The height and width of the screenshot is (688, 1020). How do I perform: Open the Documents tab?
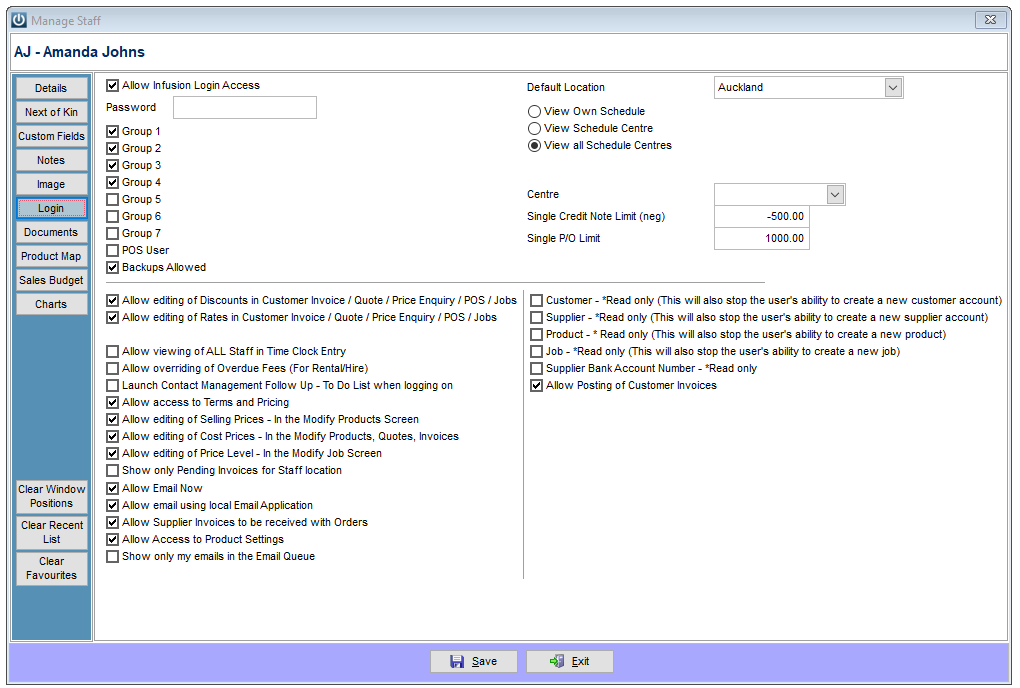pyautogui.click(x=51, y=233)
